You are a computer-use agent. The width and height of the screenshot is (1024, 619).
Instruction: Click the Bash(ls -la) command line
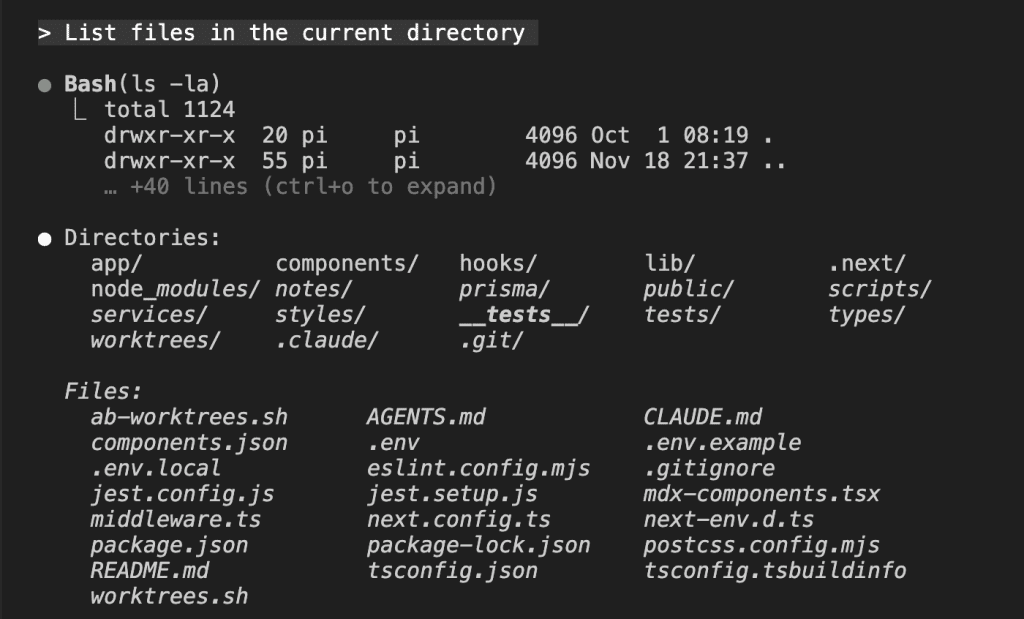pyautogui.click(x=142, y=84)
